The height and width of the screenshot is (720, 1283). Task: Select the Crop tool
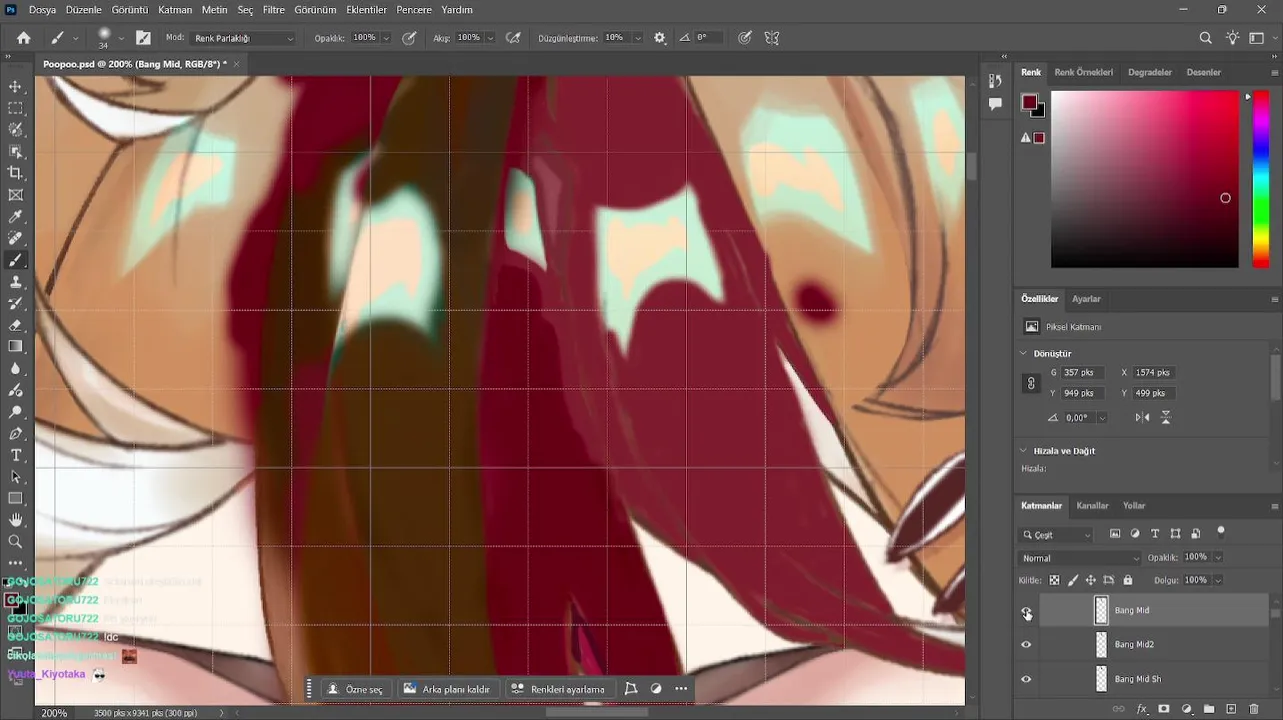coord(16,173)
